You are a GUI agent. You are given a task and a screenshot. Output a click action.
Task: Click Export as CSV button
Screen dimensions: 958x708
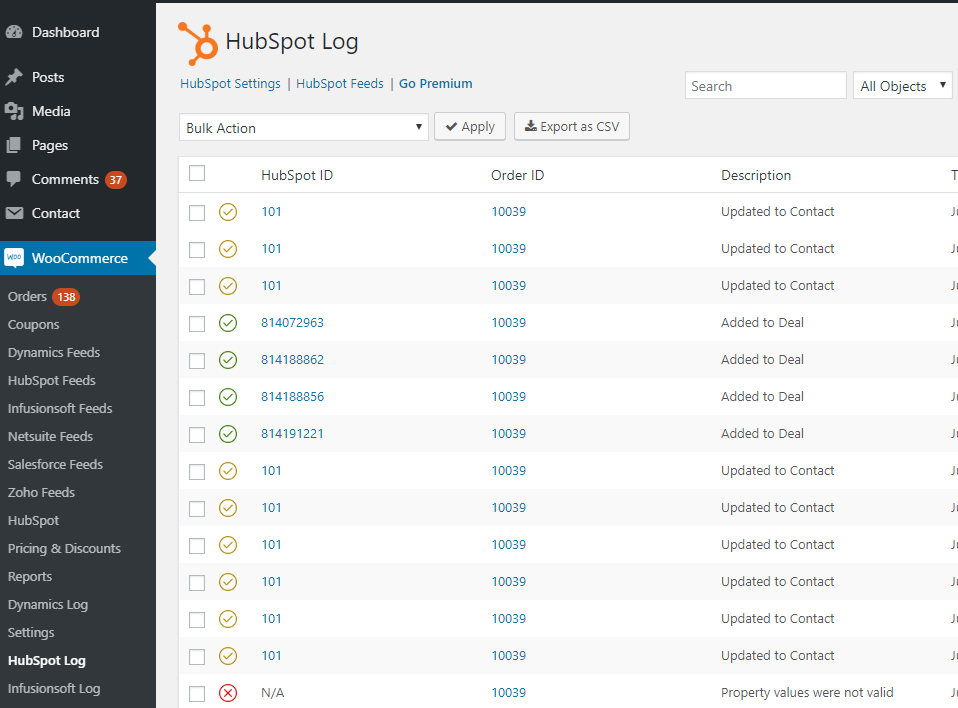tap(572, 126)
